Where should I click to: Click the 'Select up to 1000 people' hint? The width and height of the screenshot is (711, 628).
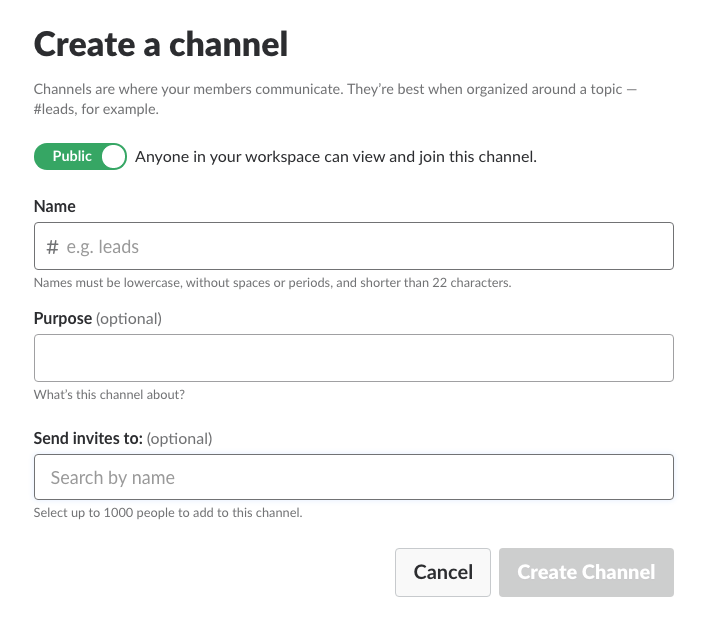tap(168, 513)
